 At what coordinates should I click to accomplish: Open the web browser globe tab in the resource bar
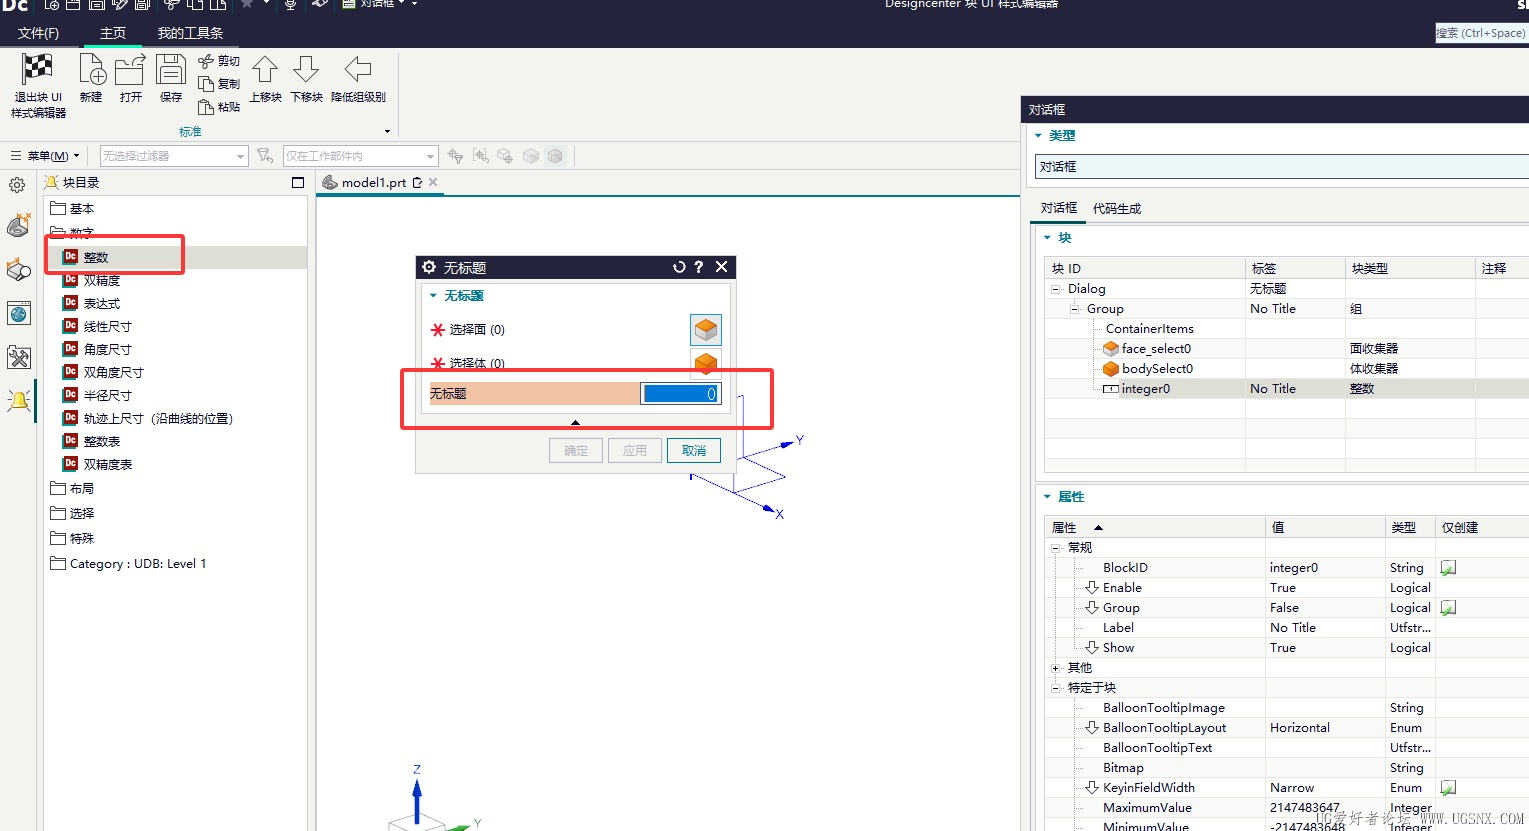click(x=18, y=314)
